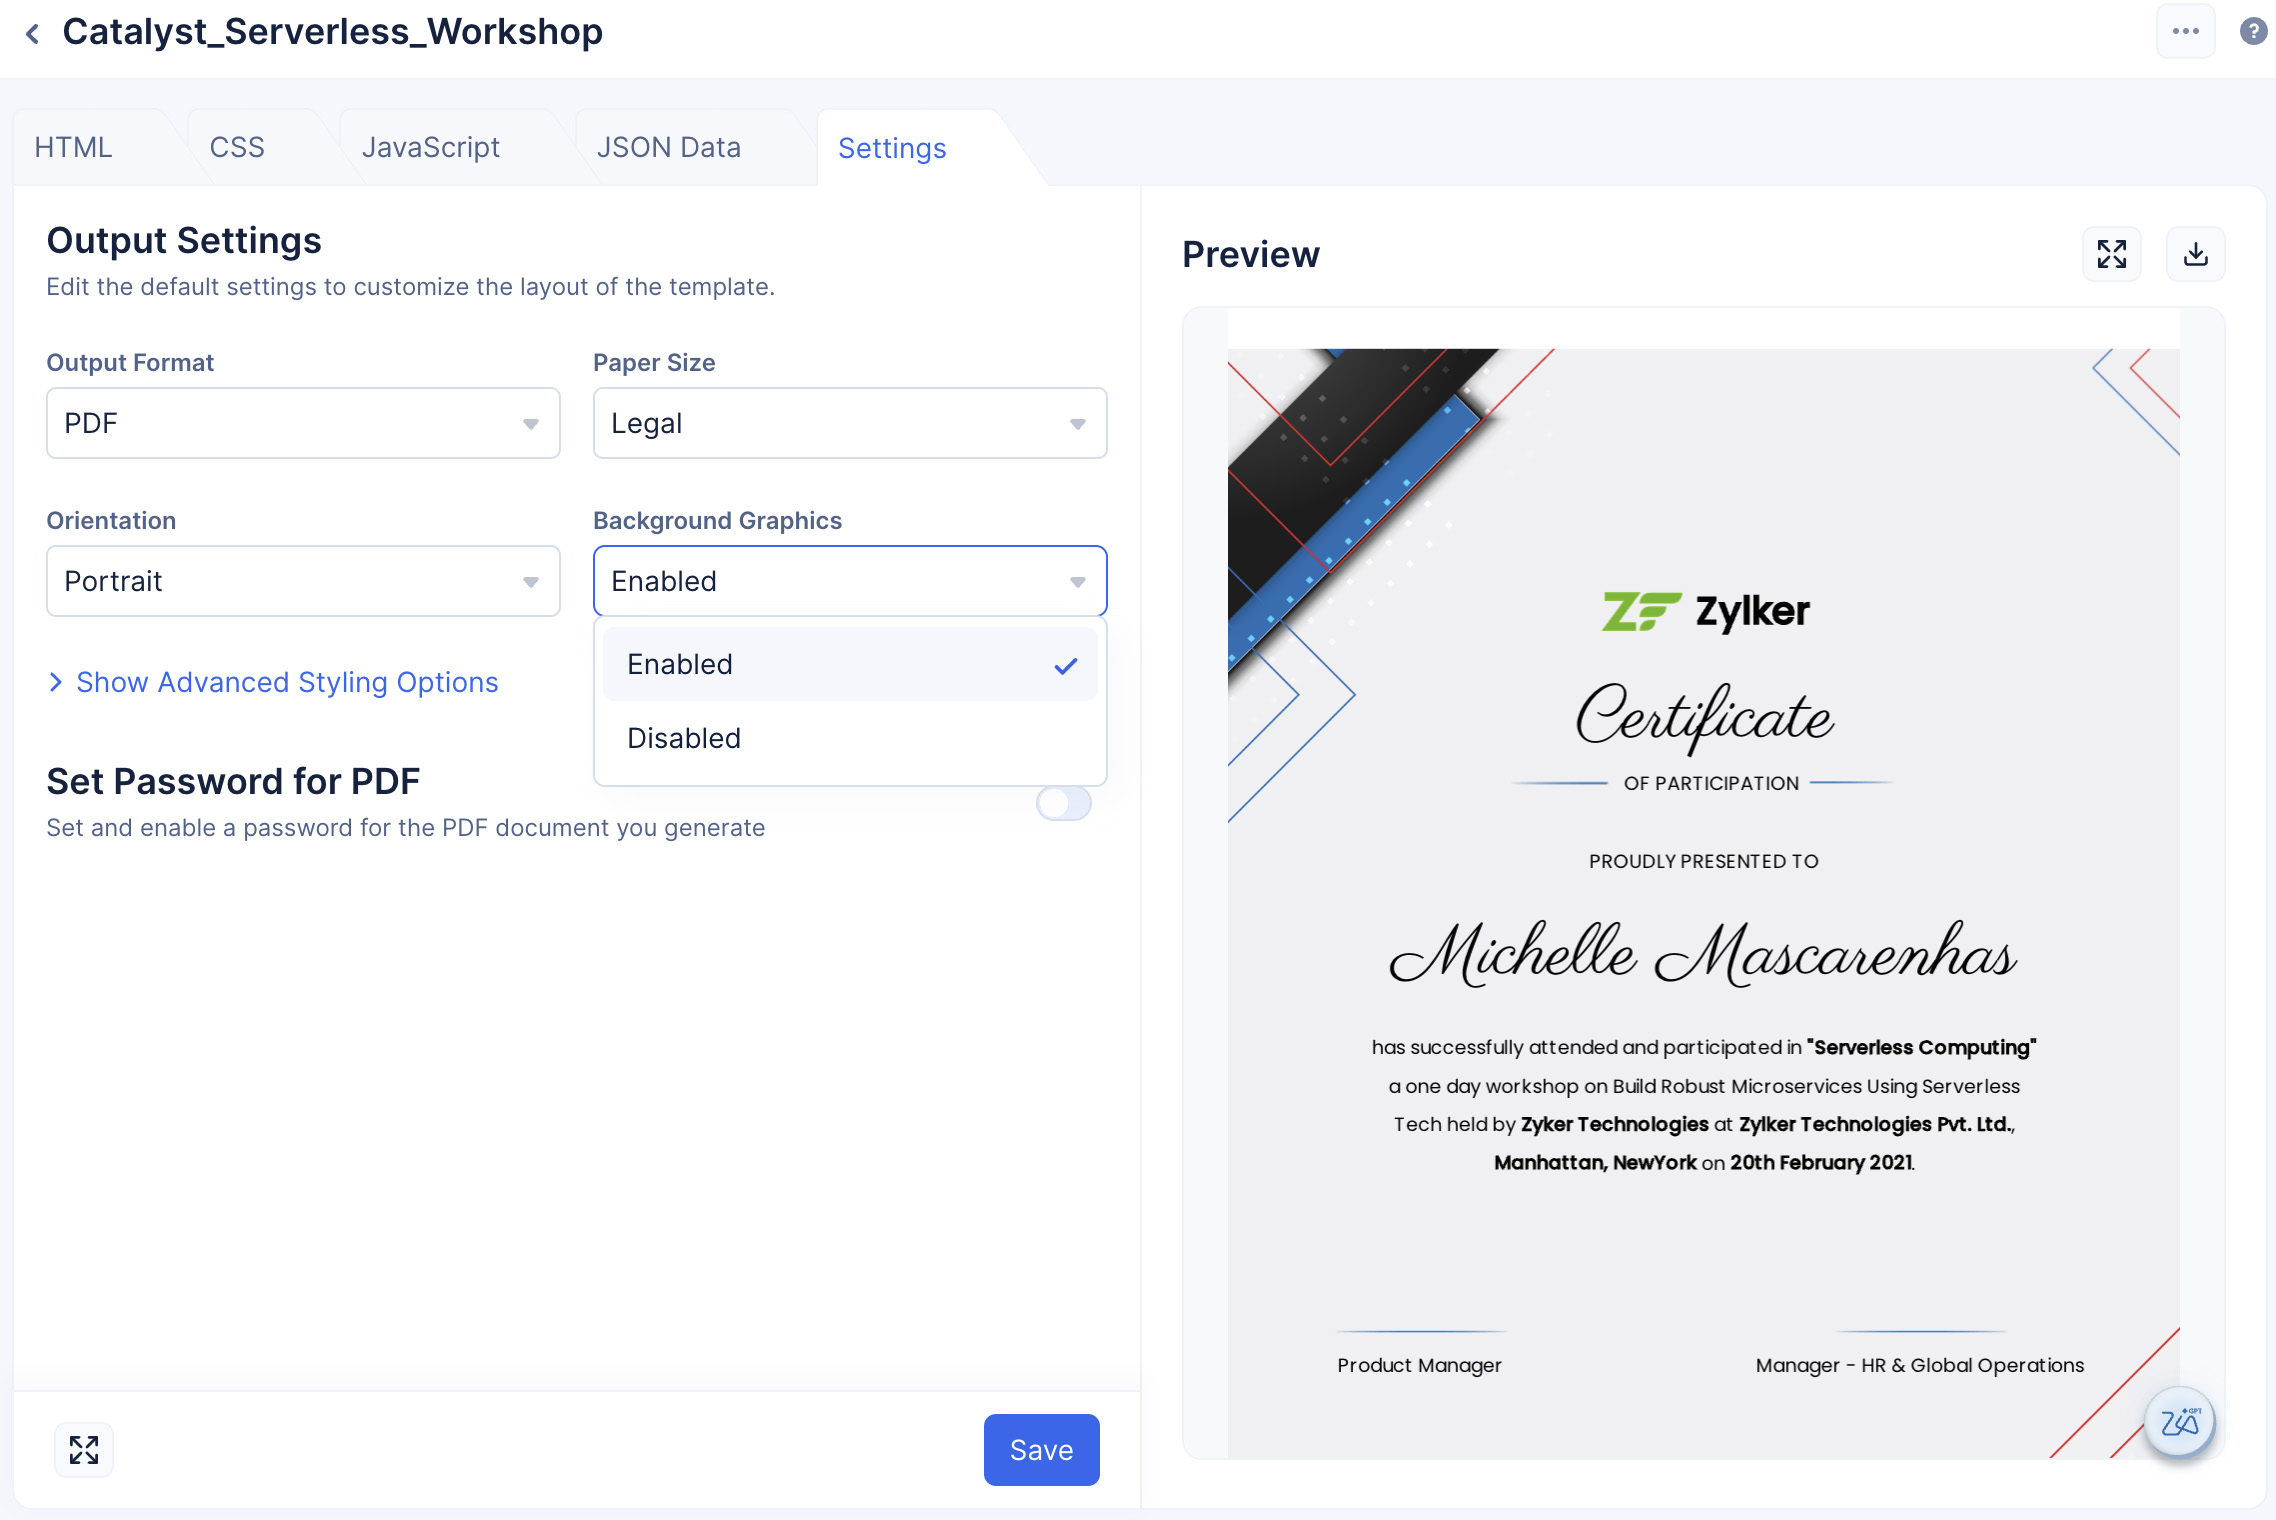Open the Orientation Portrait dropdown
2276x1520 pixels.
coord(304,582)
